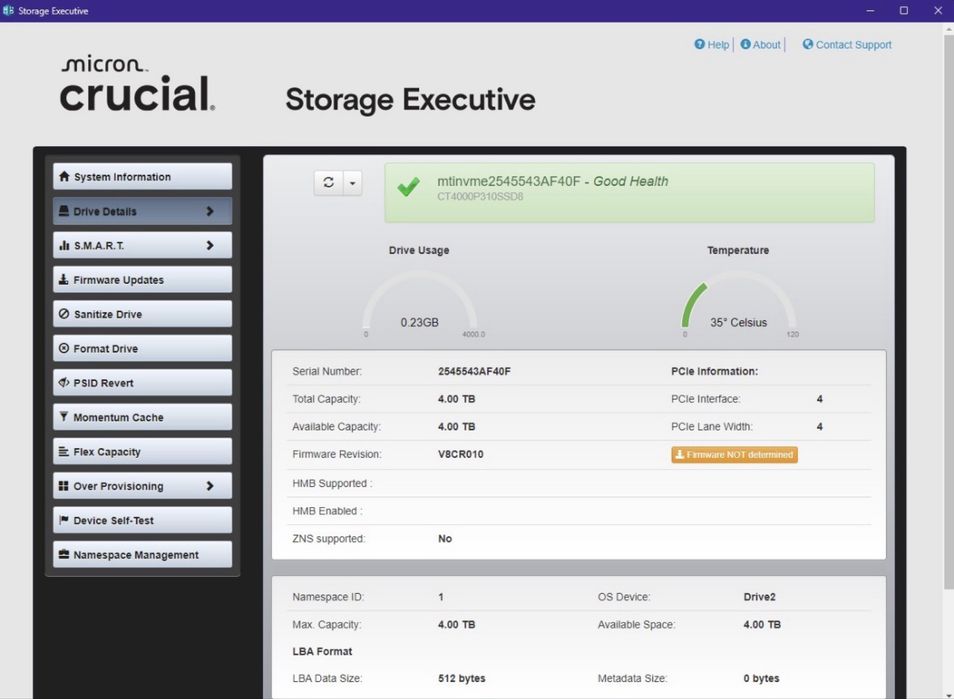
Task: Select the mtinvme2545543AF40F drive banner
Action: click(x=629, y=192)
